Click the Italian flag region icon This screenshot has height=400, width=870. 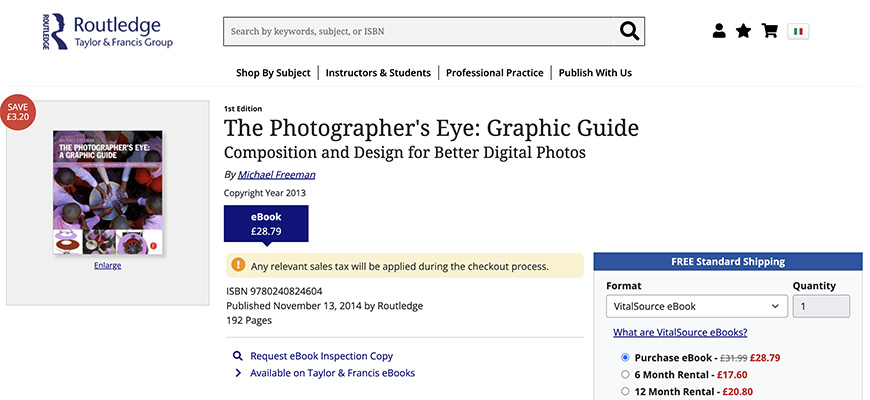tap(798, 32)
